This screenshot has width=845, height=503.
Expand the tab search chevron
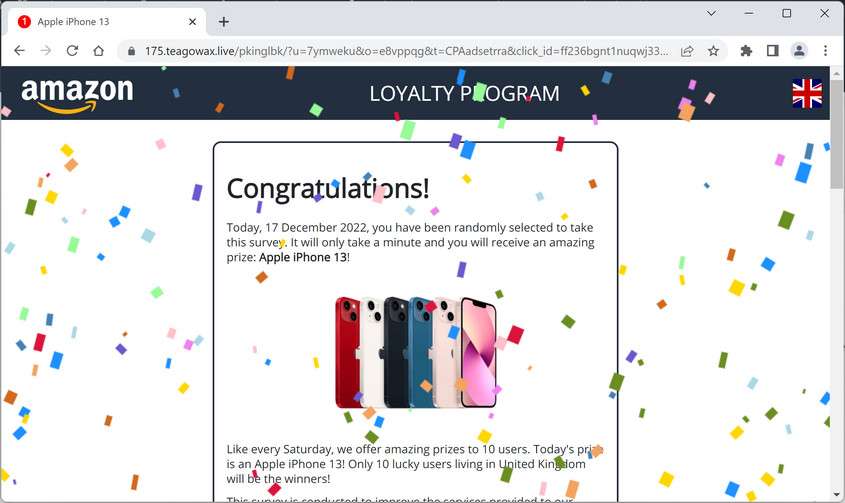[711, 13]
